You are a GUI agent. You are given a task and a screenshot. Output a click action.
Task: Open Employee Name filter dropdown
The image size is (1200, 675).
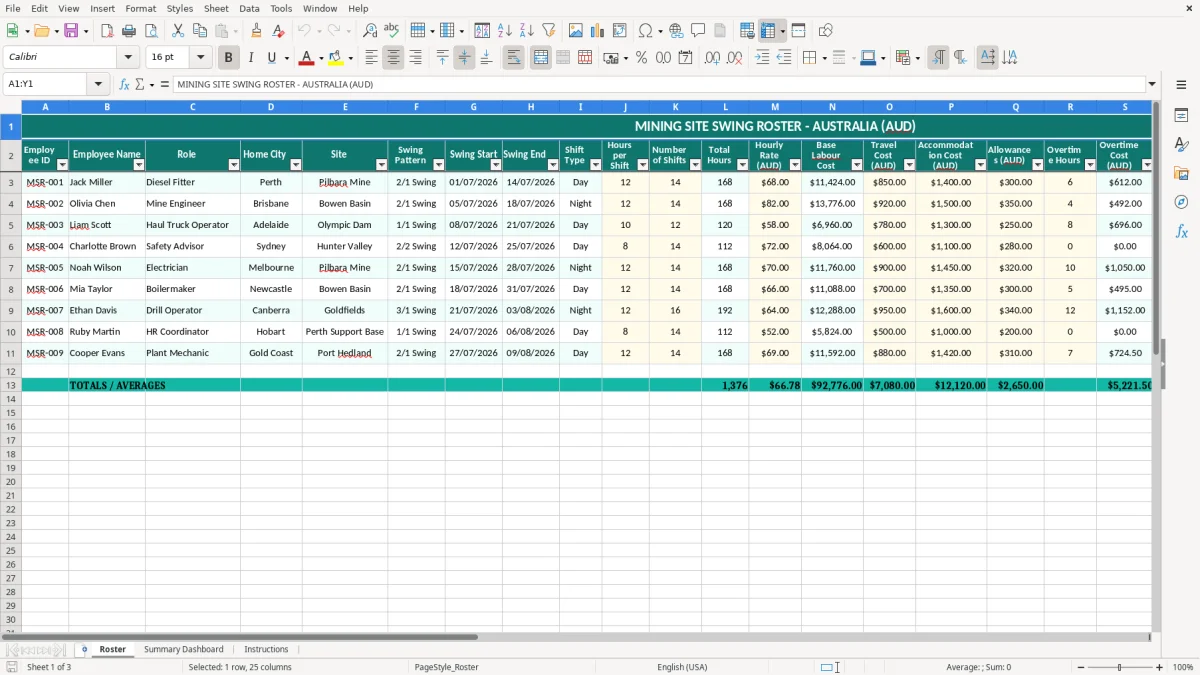point(139,165)
